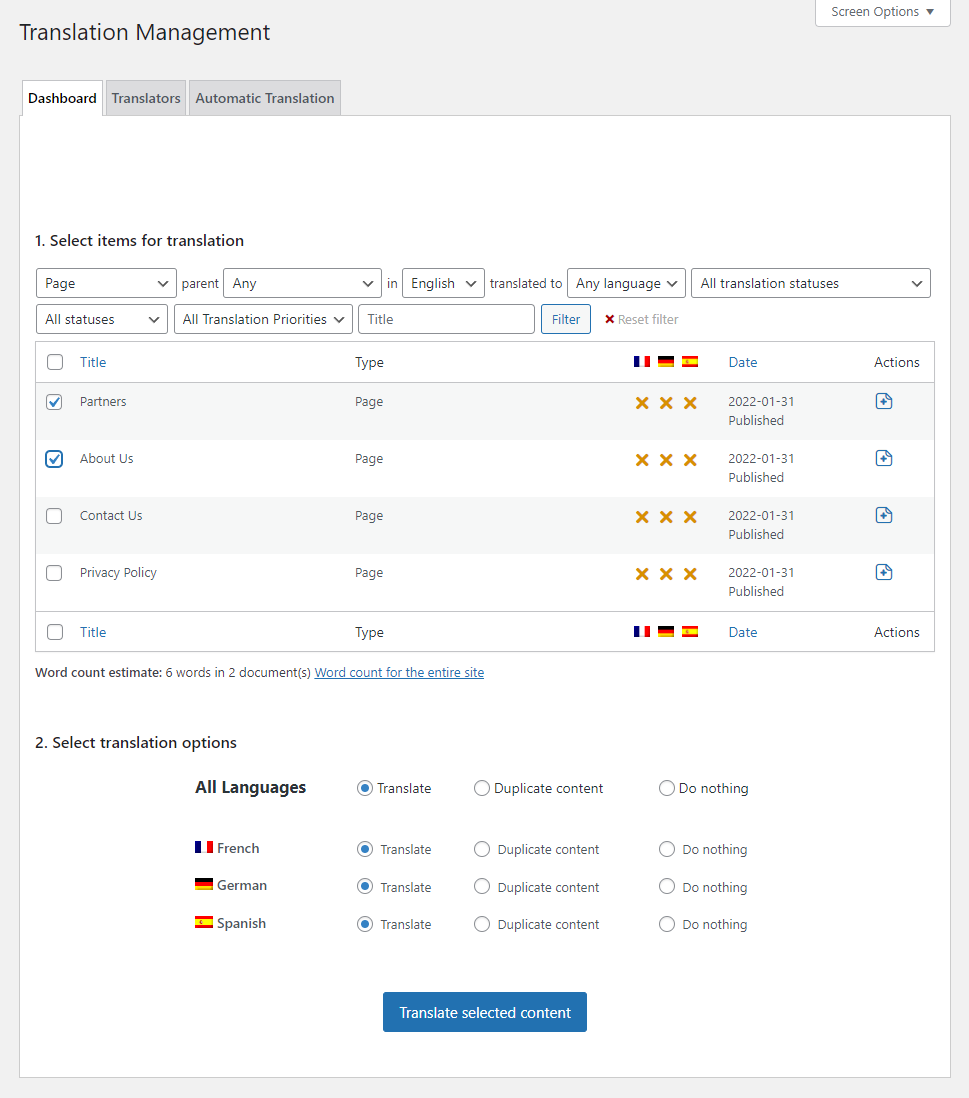Screen dimensions: 969x1098
Task: Select Duplicate content for German
Action: 481,886
